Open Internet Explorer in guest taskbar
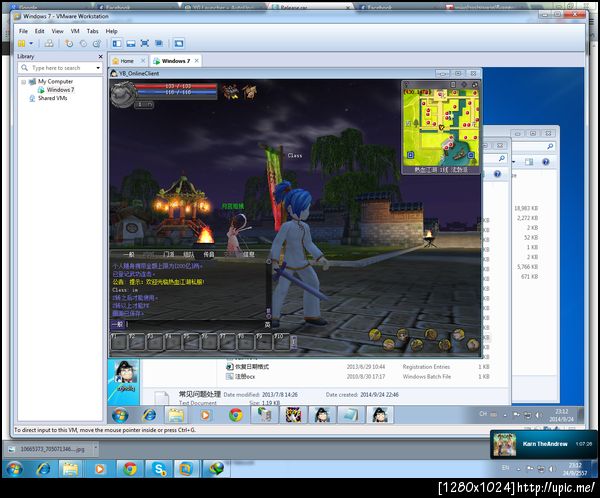Screen dimensions: 600x498 149,415
